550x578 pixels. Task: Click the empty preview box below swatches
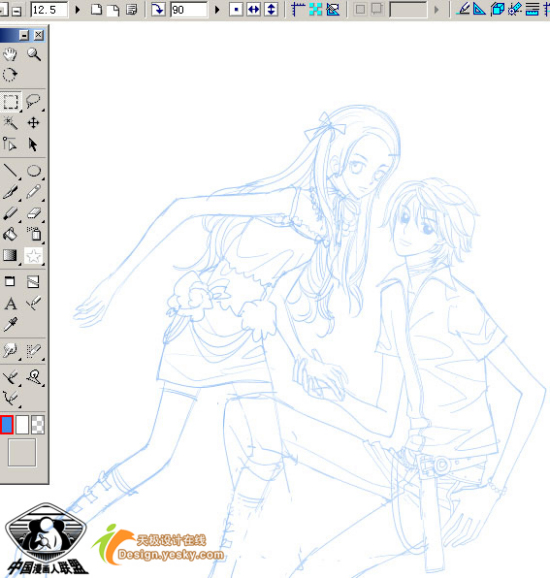[22, 452]
